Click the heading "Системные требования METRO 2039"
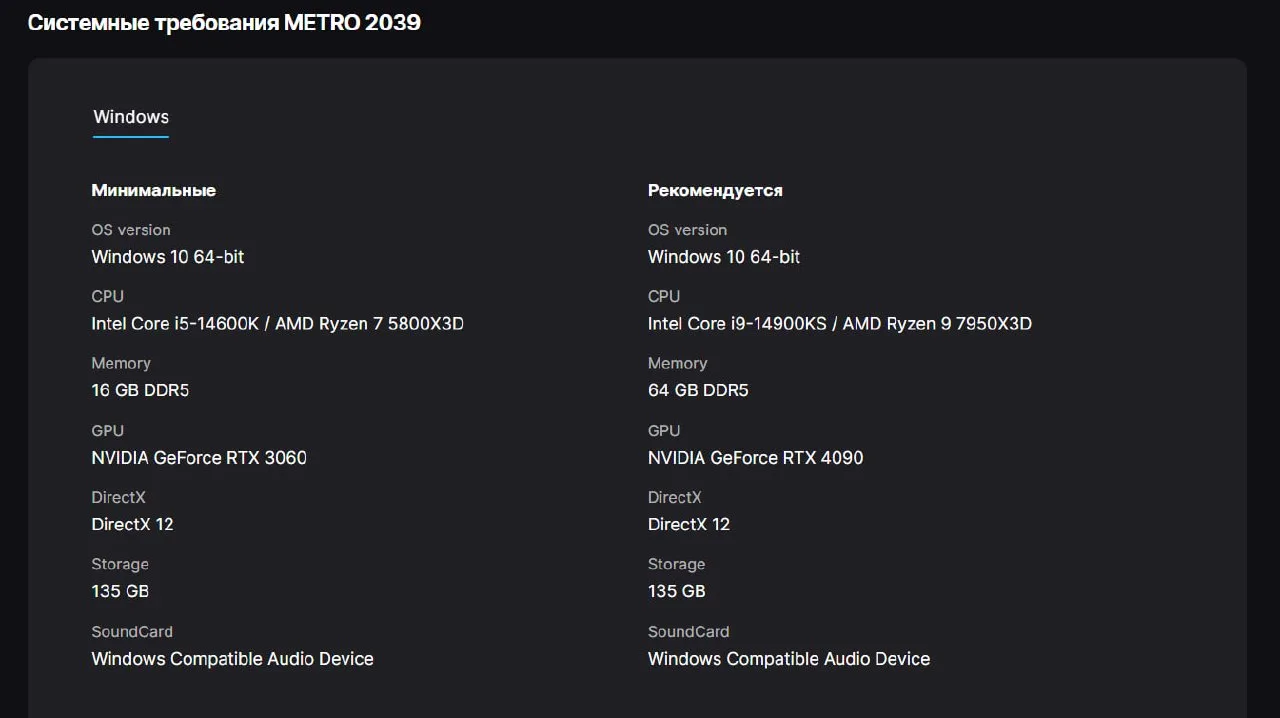Screen dimensions: 1280x718 click(x=224, y=22)
